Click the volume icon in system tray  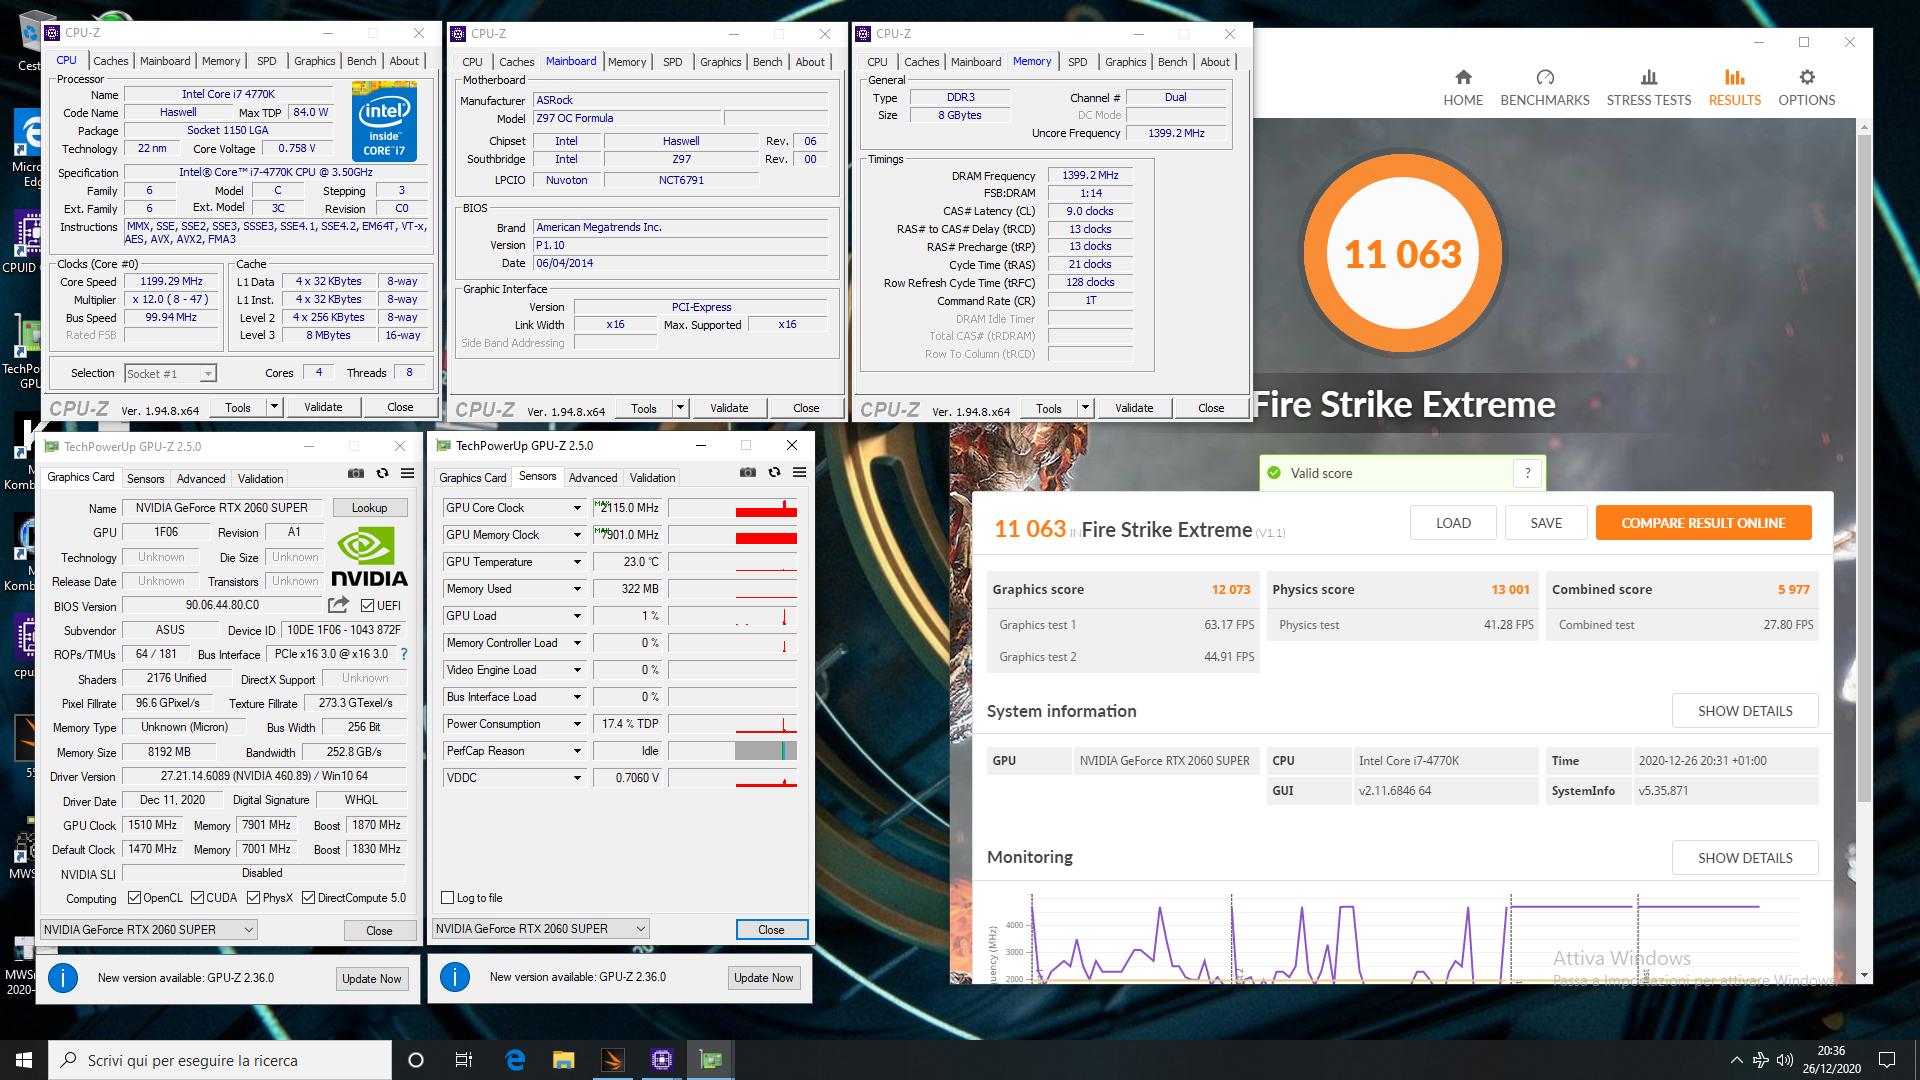pyautogui.click(x=1785, y=1060)
